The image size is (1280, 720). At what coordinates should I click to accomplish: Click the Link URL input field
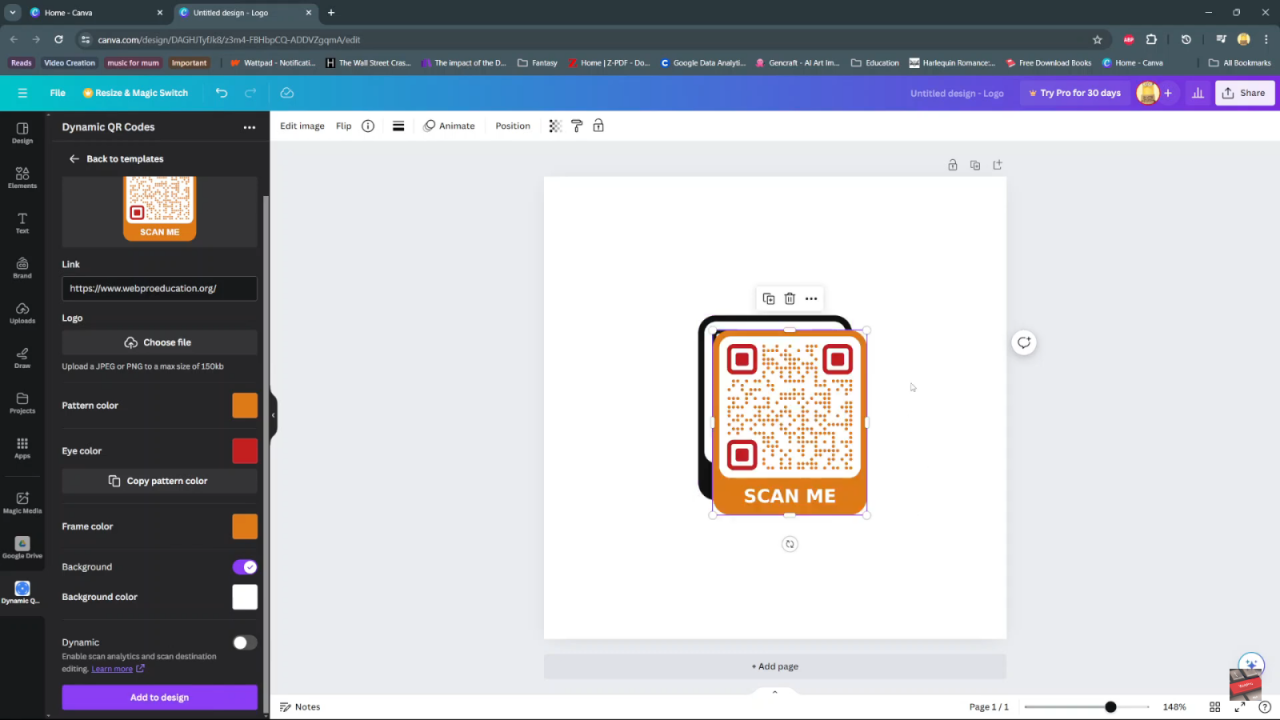point(159,288)
